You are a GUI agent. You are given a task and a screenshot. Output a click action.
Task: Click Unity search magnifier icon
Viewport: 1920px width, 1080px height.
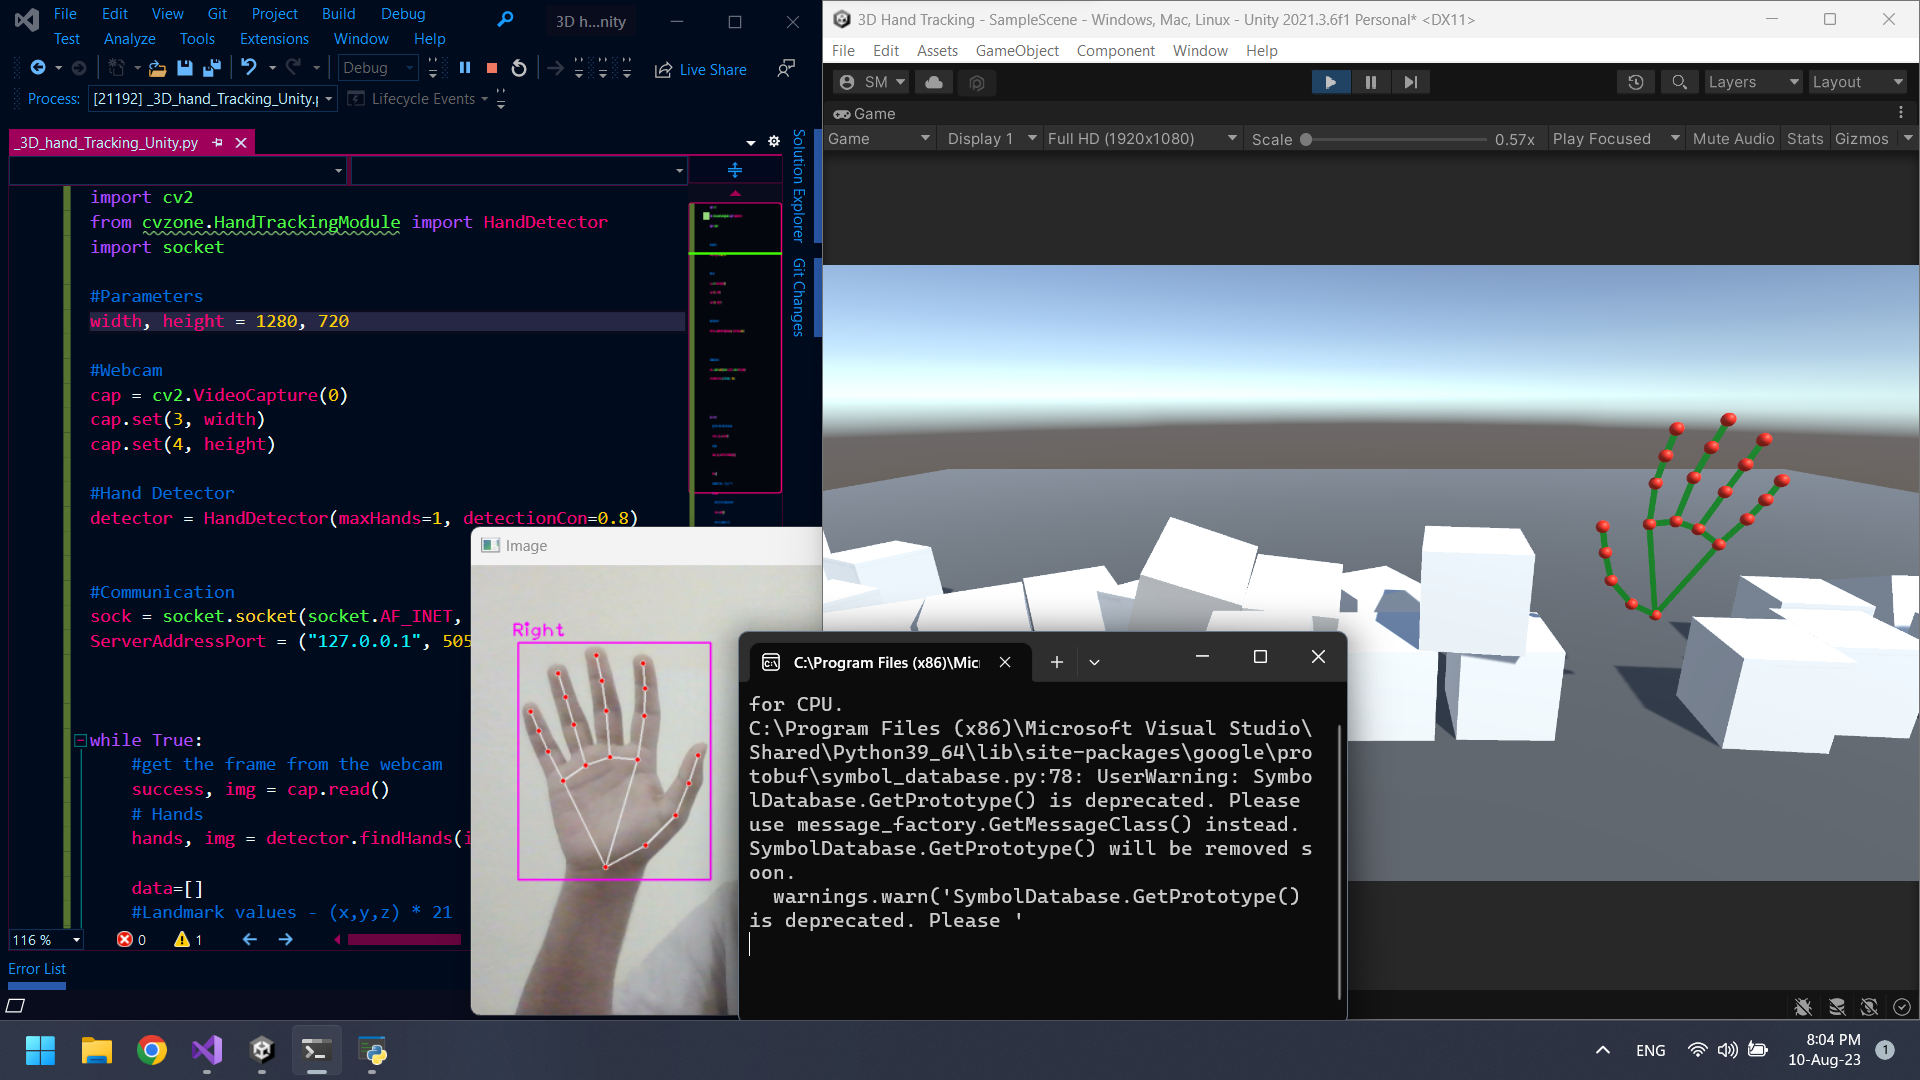point(1679,82)
